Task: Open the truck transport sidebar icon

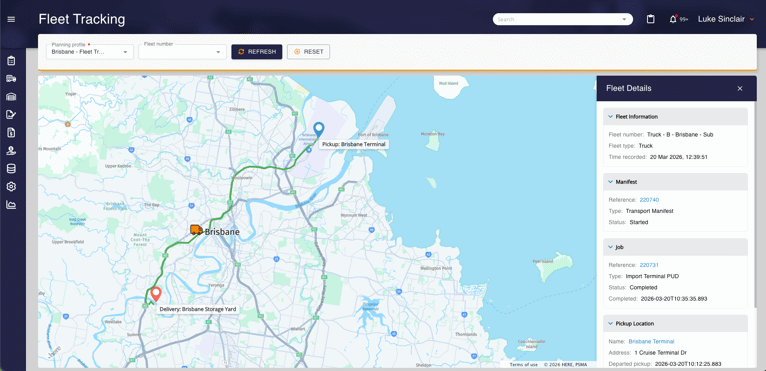Action: click(11, 79)
